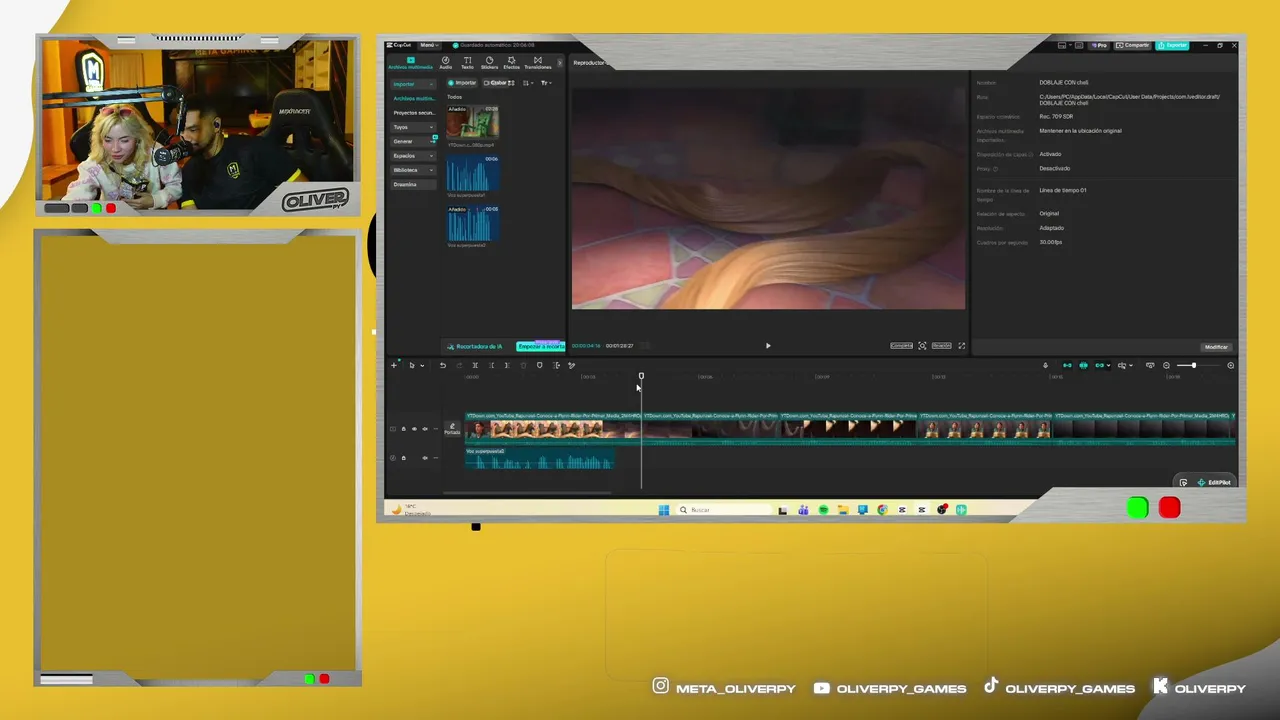Open the Transiciones tab
1280x720 pixels.
click(x=537, y=63)
